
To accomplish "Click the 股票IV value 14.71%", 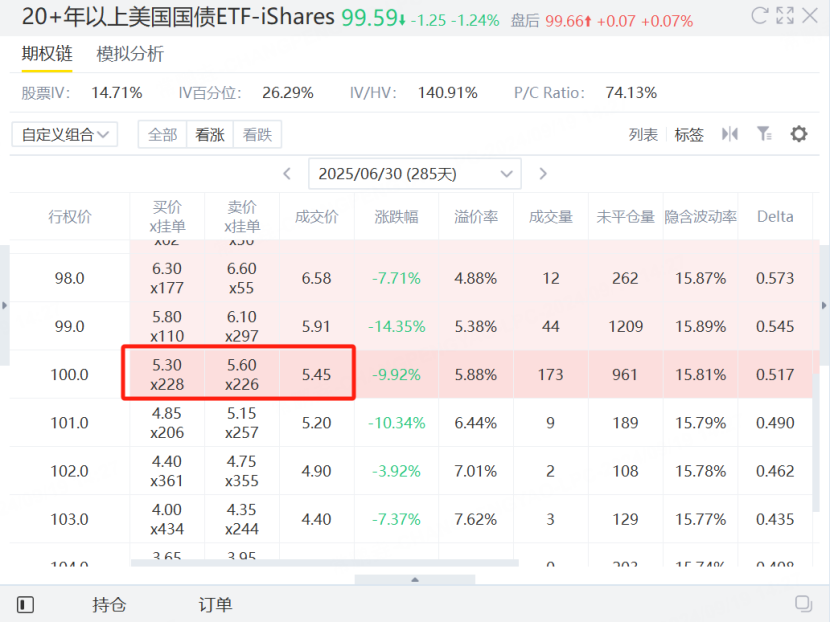I will 116,93.
